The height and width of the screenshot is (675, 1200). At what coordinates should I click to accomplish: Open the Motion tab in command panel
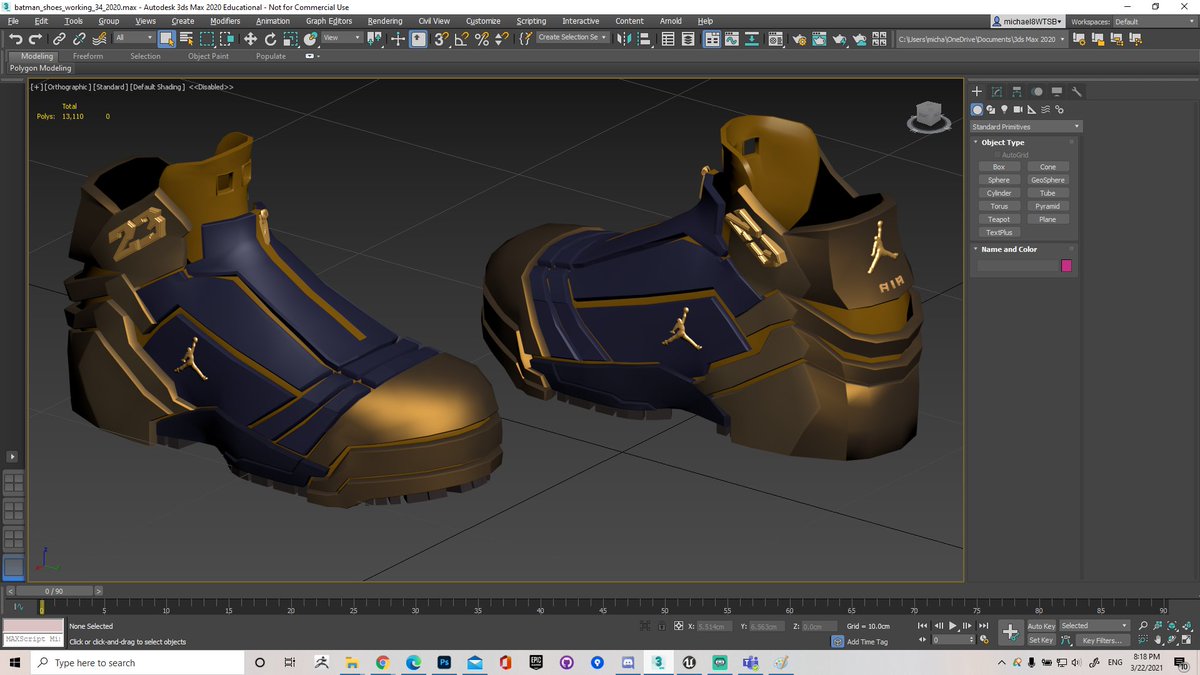coord(1037,91)
